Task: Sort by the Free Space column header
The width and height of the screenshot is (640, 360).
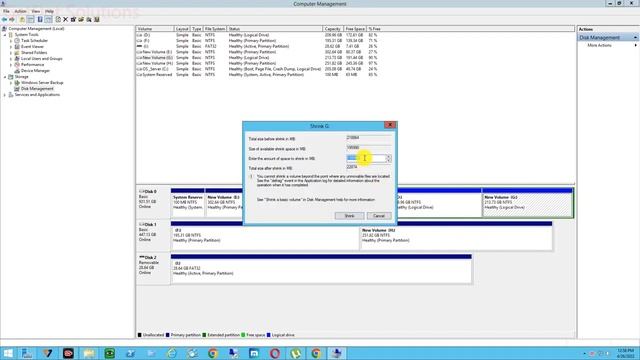Action: (x=355, y=29)
